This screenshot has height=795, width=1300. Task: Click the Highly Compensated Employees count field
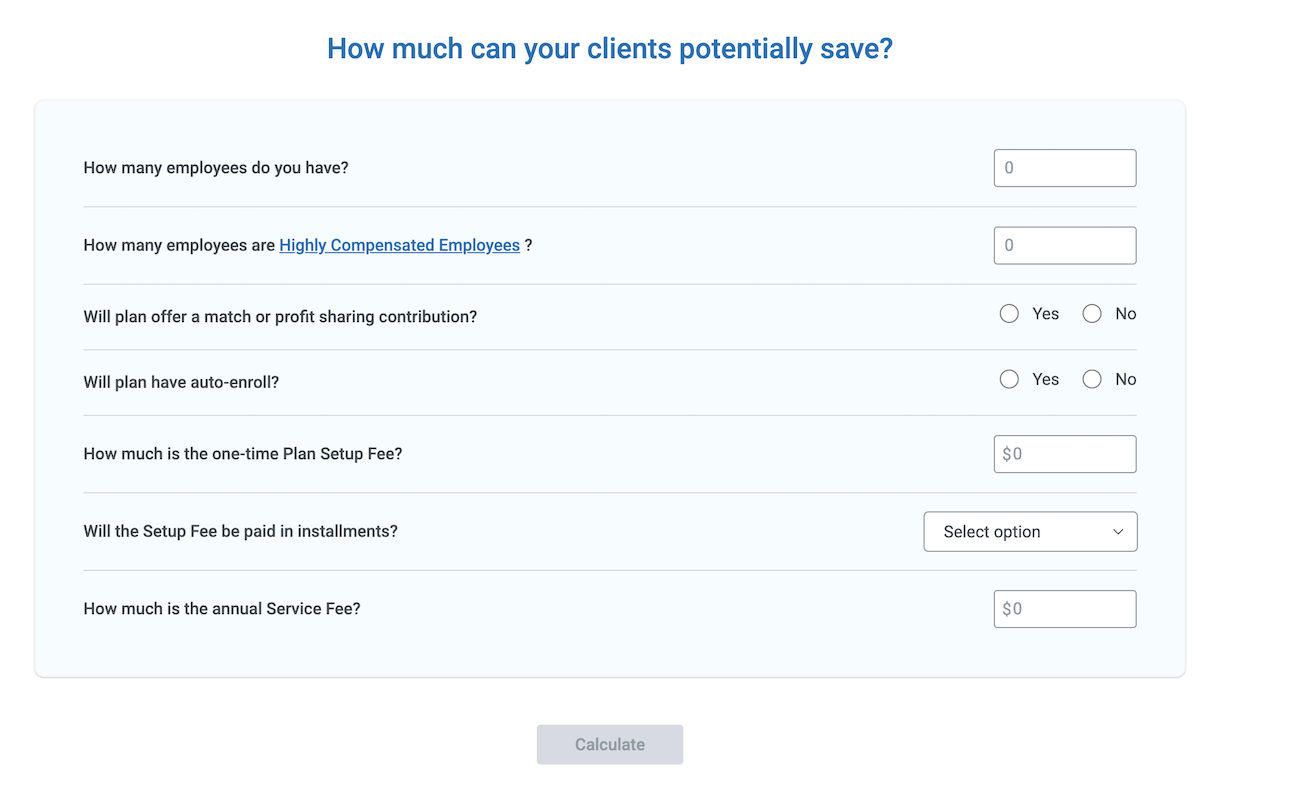click(x=1064, y=246)
